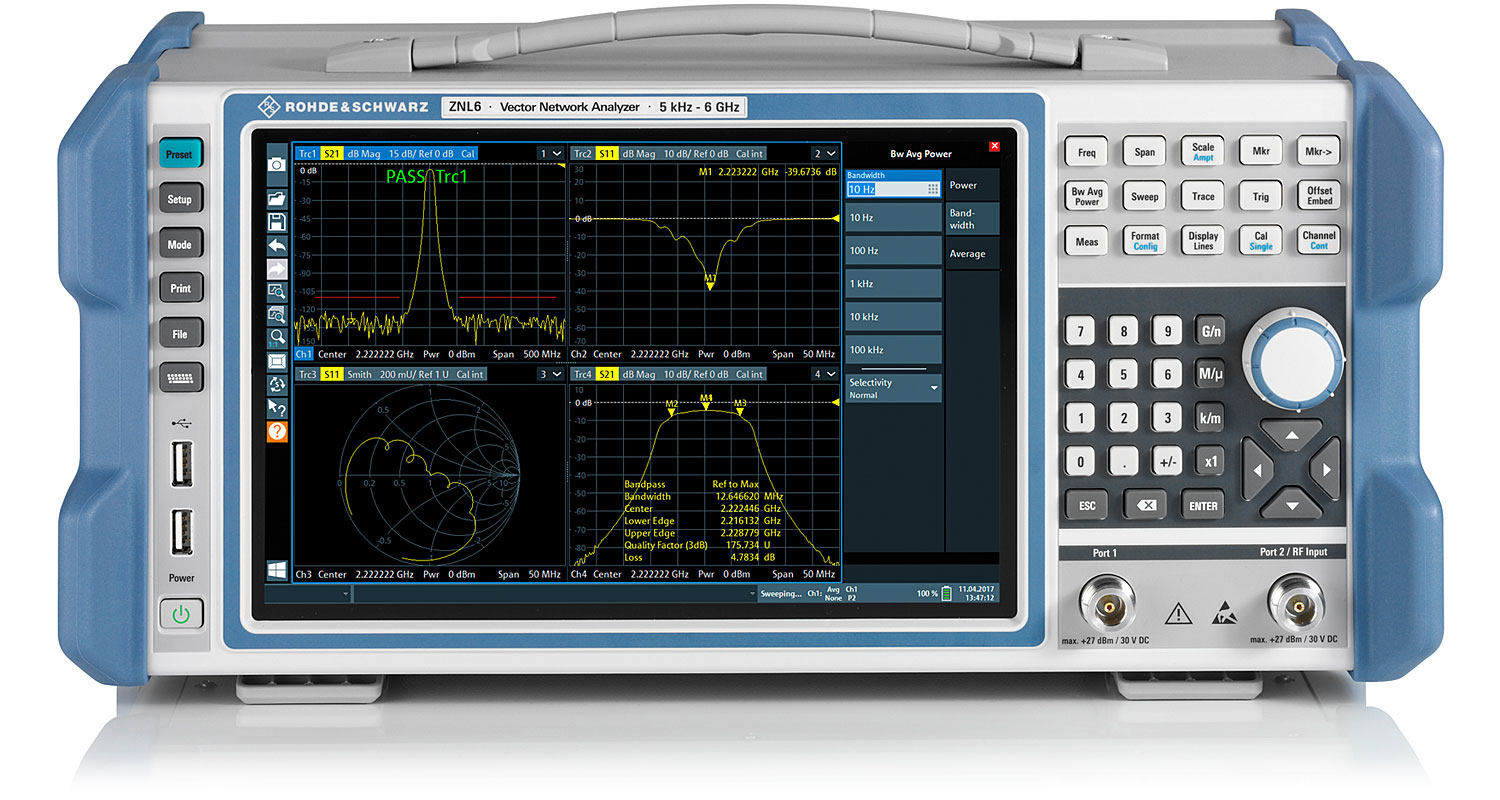This screenshot has height=800, width=1500.
Task: Open the chevron dropdown beside Sweeping status
Action: click(753, 593)
